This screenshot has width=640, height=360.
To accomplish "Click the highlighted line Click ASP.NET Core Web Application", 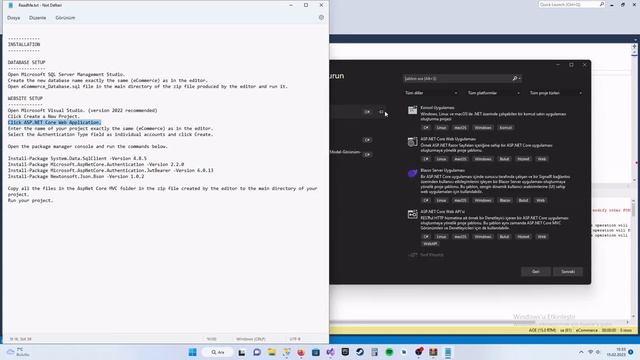I will click(x=54, y=122).
